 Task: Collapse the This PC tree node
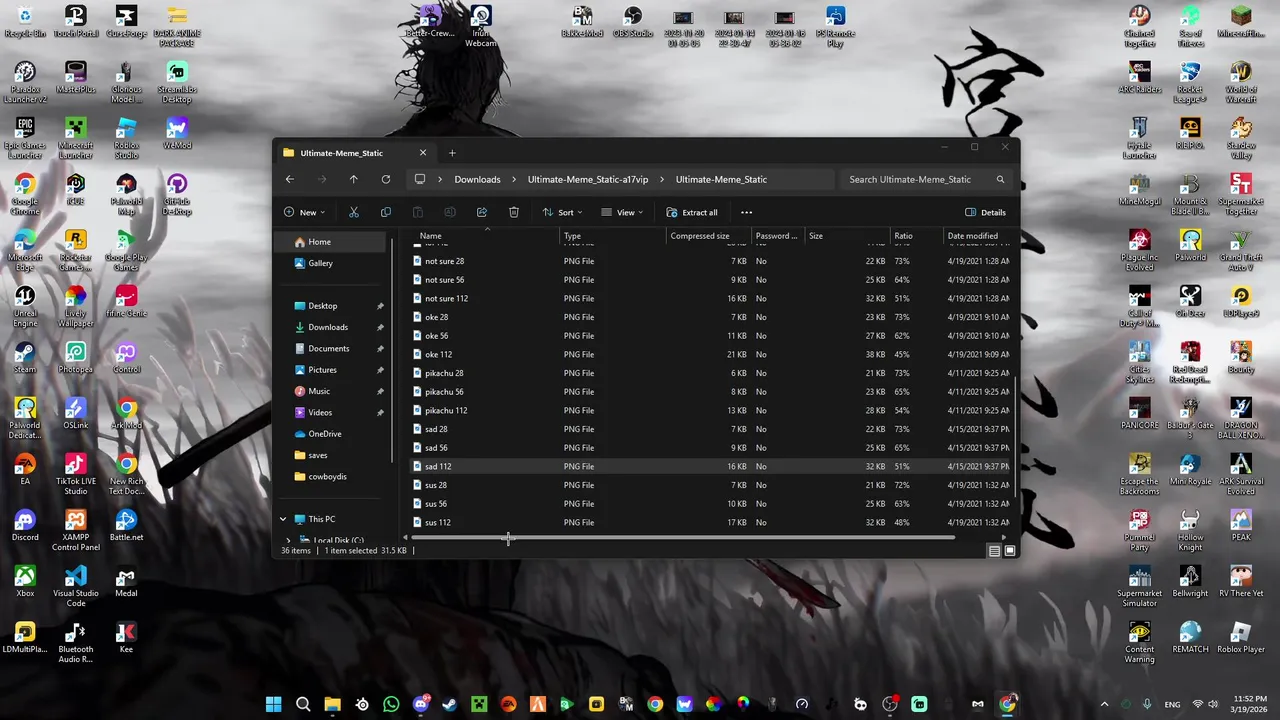pyautogui.click(x=283, y=519)
